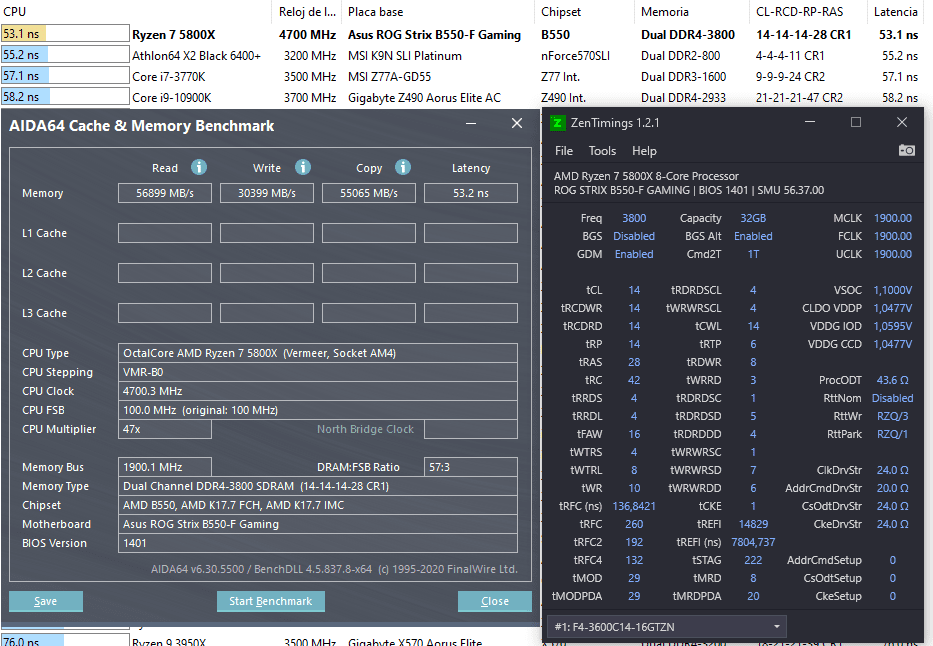Click the empty L3 Cache Latency field
This screenshot has height=646, width=933.
click(471, 313)
